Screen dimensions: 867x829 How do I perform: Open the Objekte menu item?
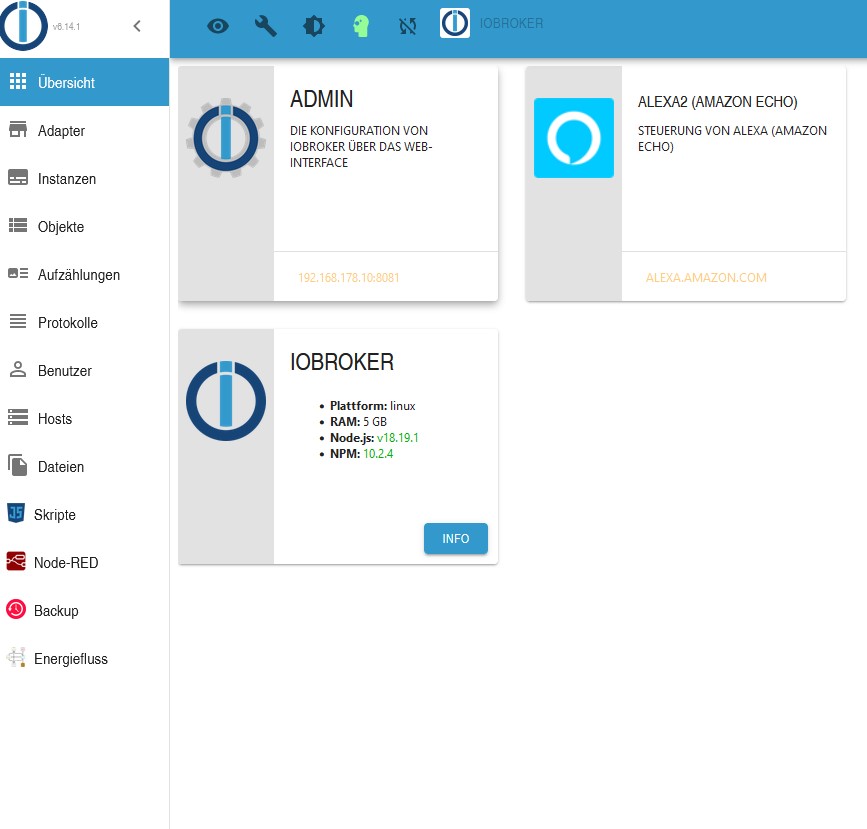coord(85,227)
